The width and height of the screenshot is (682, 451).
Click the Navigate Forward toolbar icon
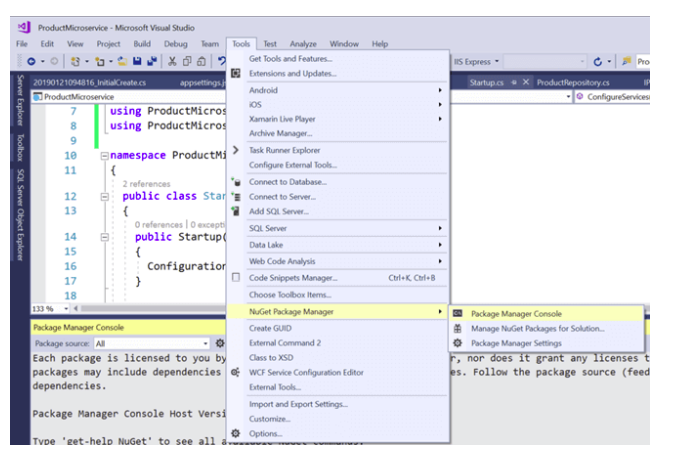(54, 61)
